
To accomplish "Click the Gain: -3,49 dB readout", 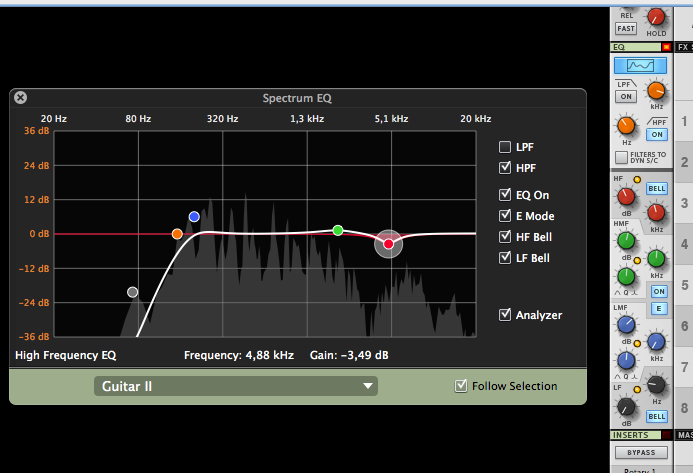I will [x=349, y=355].
